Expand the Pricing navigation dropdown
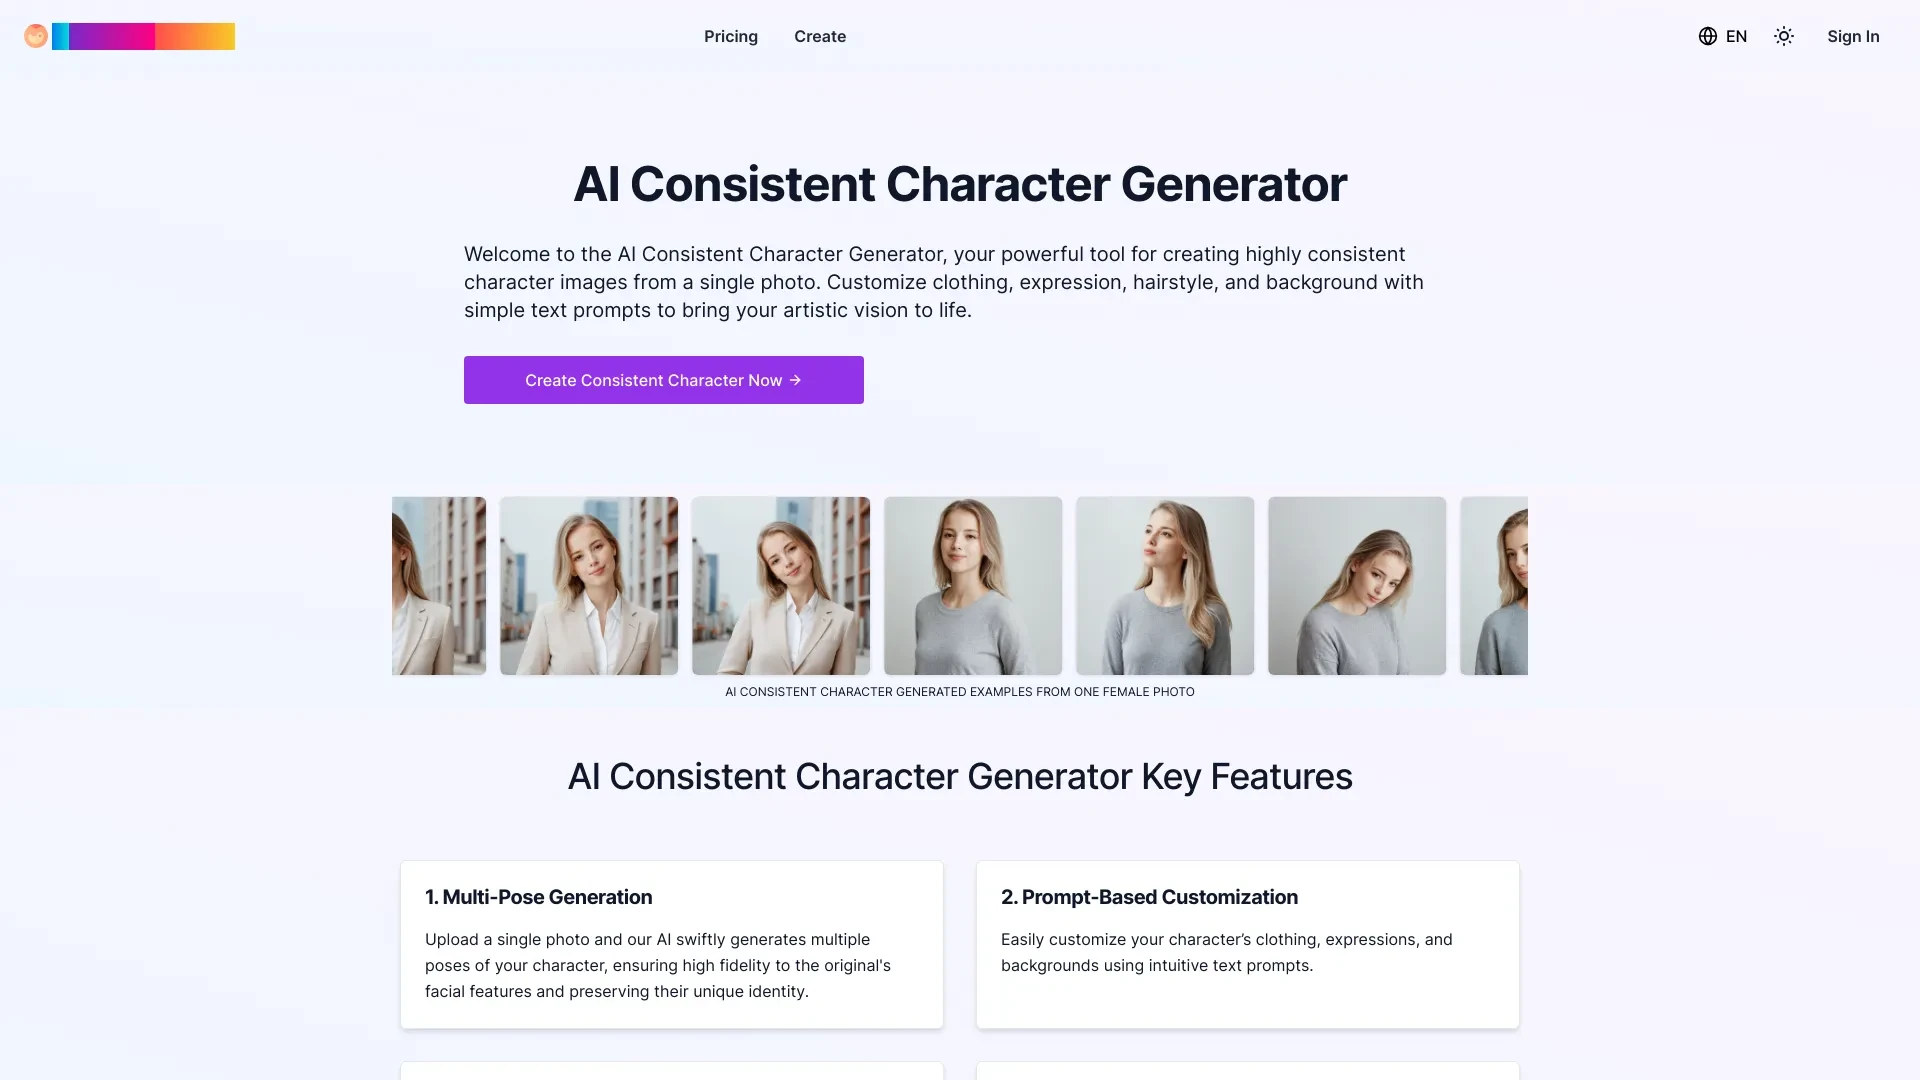This screenshot has width=1920, height=1080. 731,36
